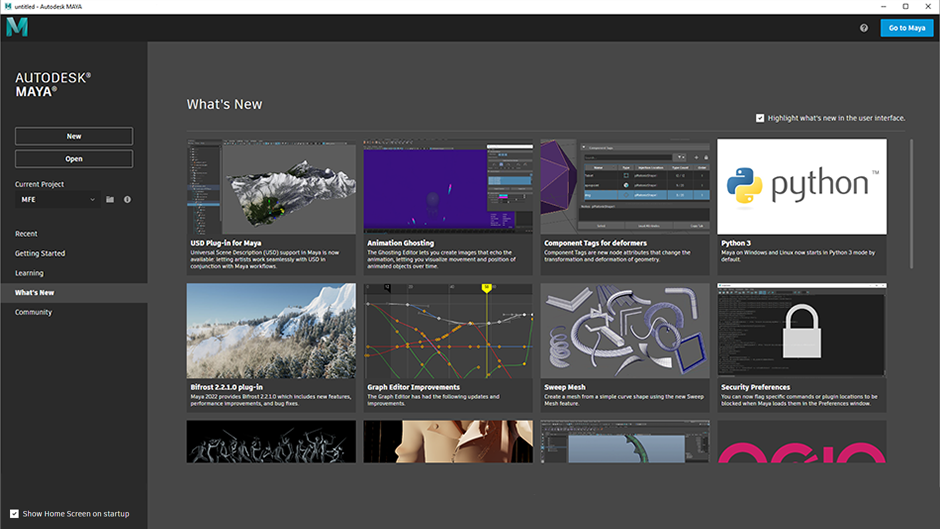Switch to the Learning section
The image size is (940, 529).
tap(29, 273)
